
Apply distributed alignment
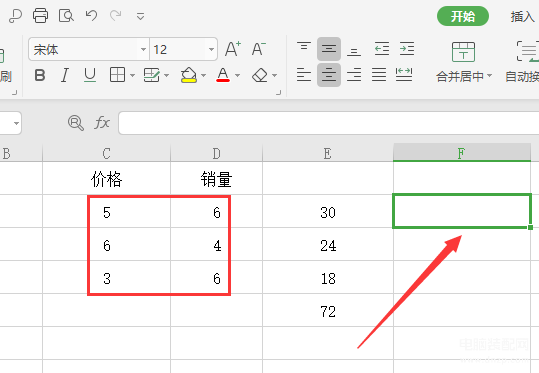click(404, 75)
